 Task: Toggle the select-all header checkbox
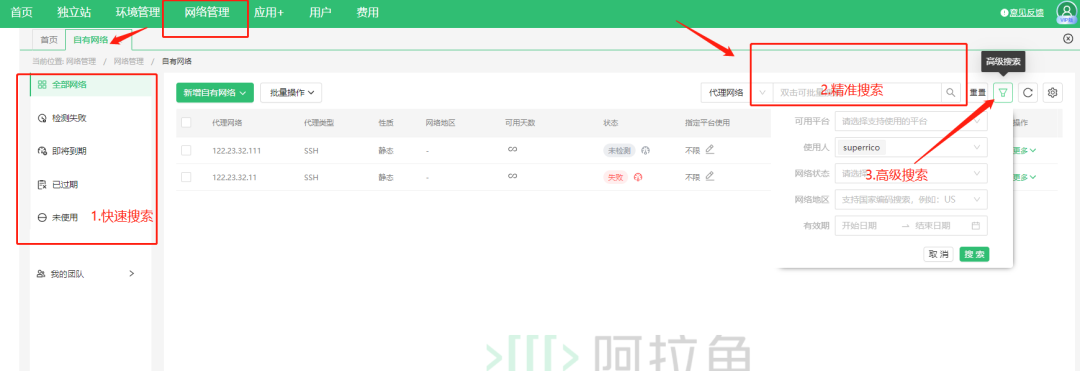pyautogui.click(x=186, y=123)
